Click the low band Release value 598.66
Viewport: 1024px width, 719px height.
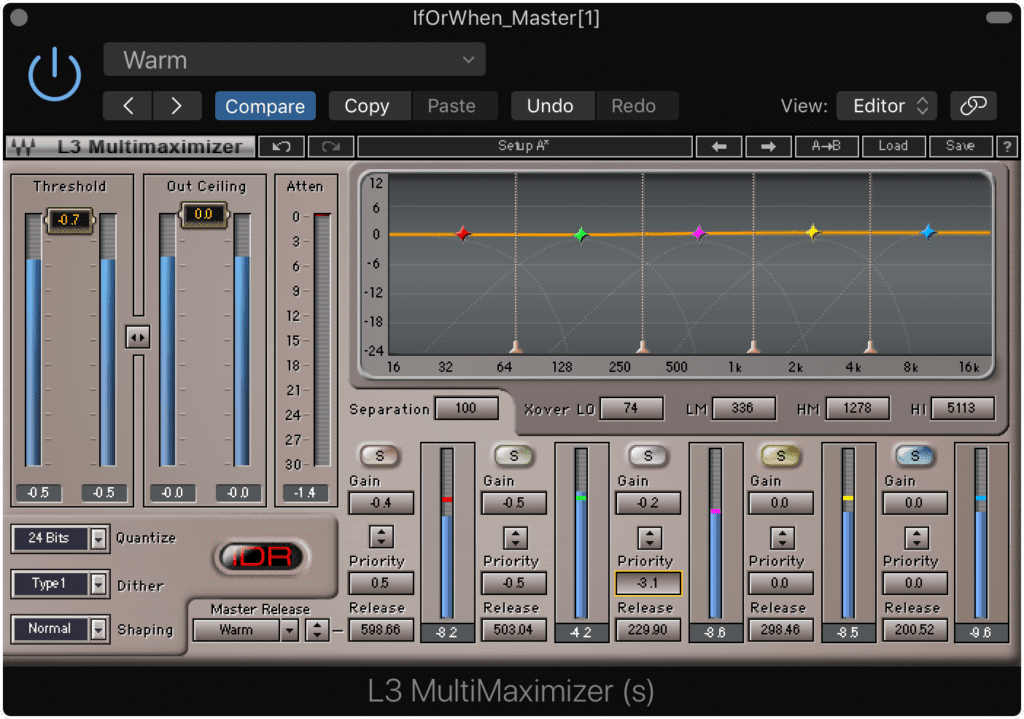tap(381, 630)
